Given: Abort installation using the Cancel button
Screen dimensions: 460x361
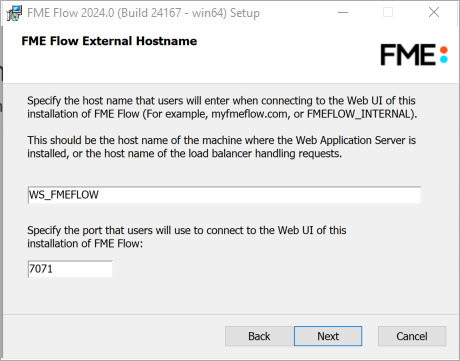Looking at the screenshot, I should (x=412, y=336).
